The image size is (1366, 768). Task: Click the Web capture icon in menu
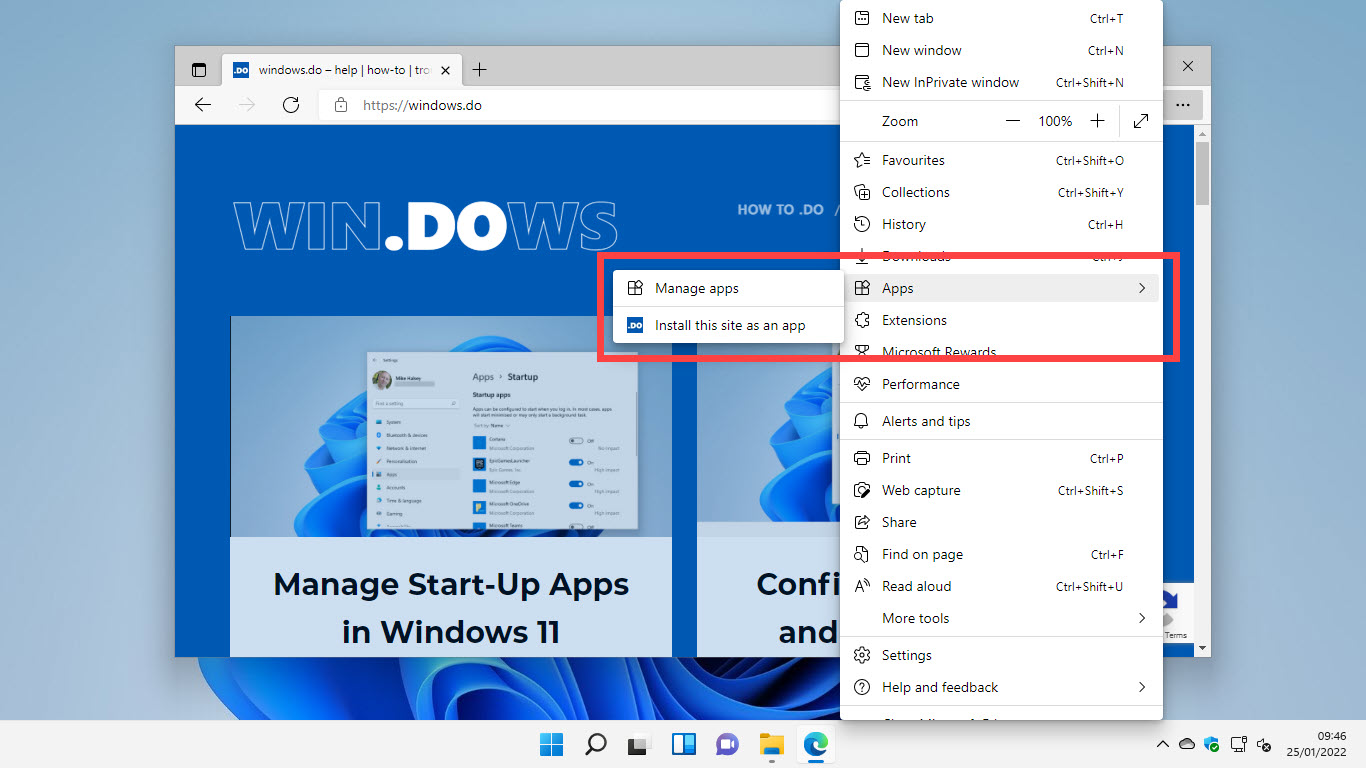coord(862,490)
